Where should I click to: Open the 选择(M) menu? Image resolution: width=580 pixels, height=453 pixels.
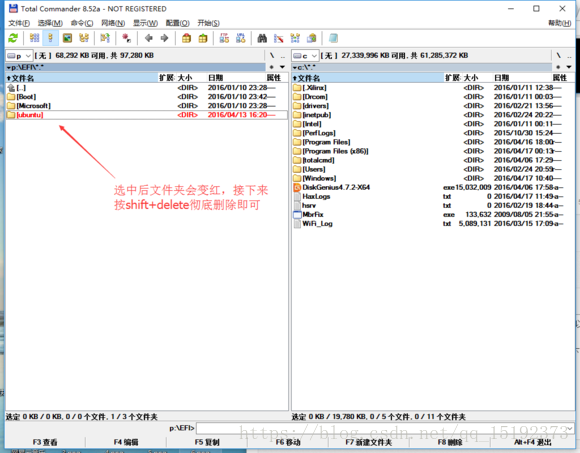tap(50, 23)
